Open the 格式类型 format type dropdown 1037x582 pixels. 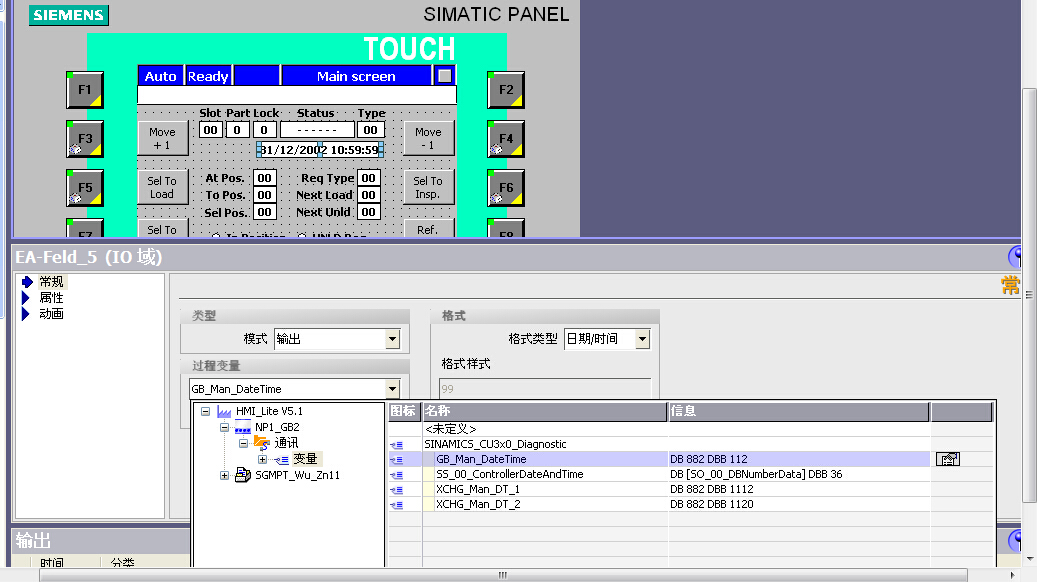coord(642,339)
